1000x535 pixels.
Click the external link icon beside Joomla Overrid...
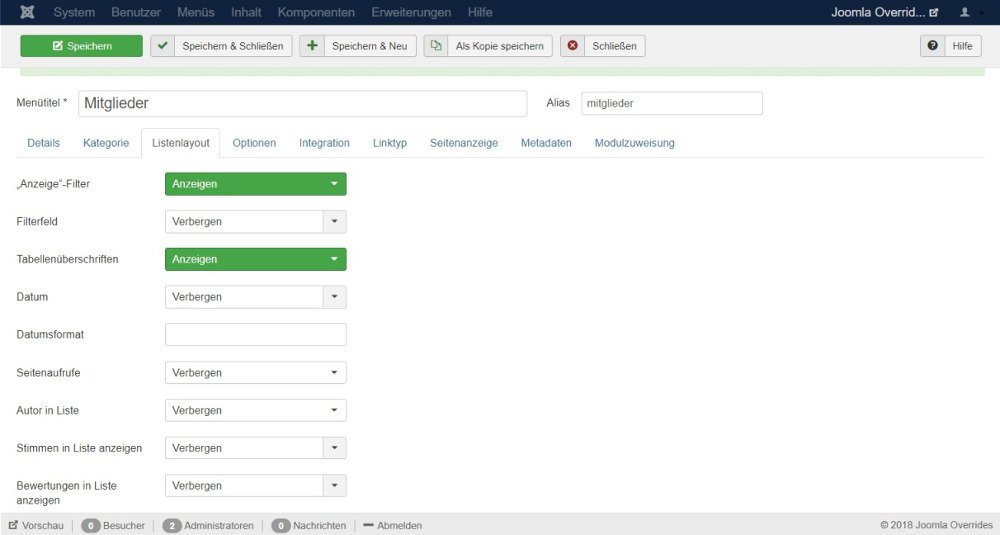(934, 12)
